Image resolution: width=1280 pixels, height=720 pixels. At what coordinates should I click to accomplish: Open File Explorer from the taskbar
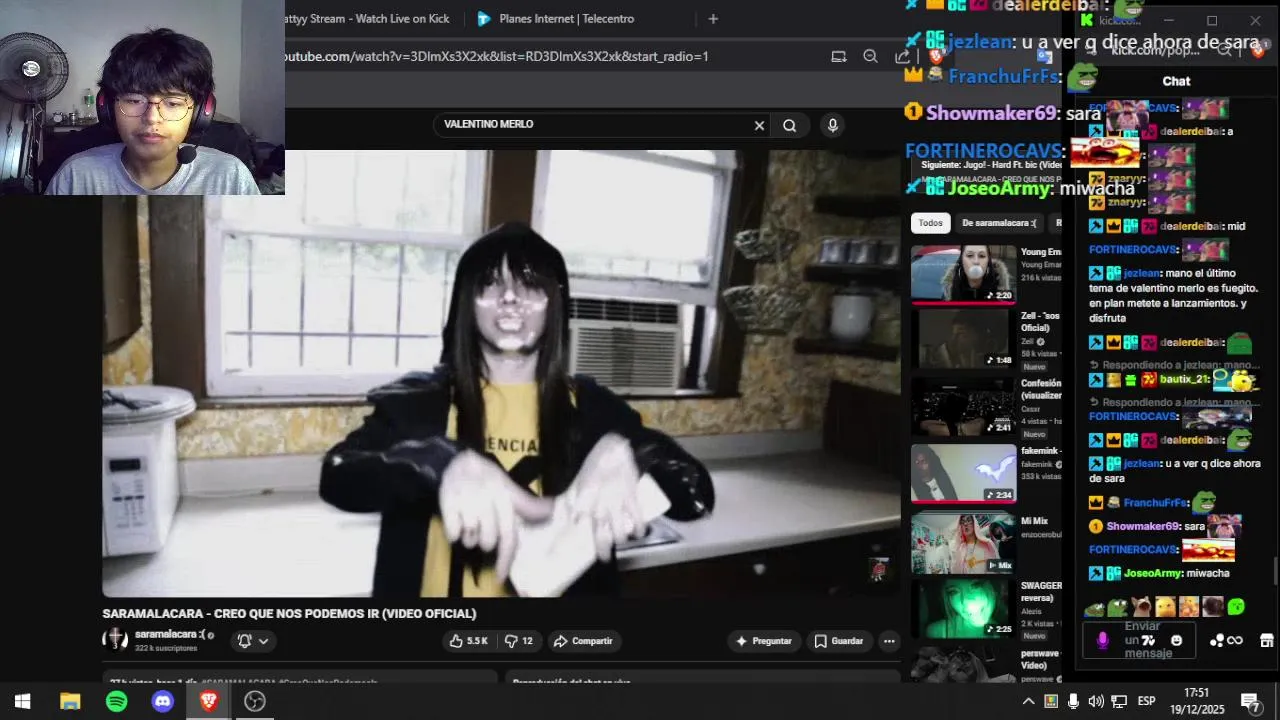coord(70,701)
